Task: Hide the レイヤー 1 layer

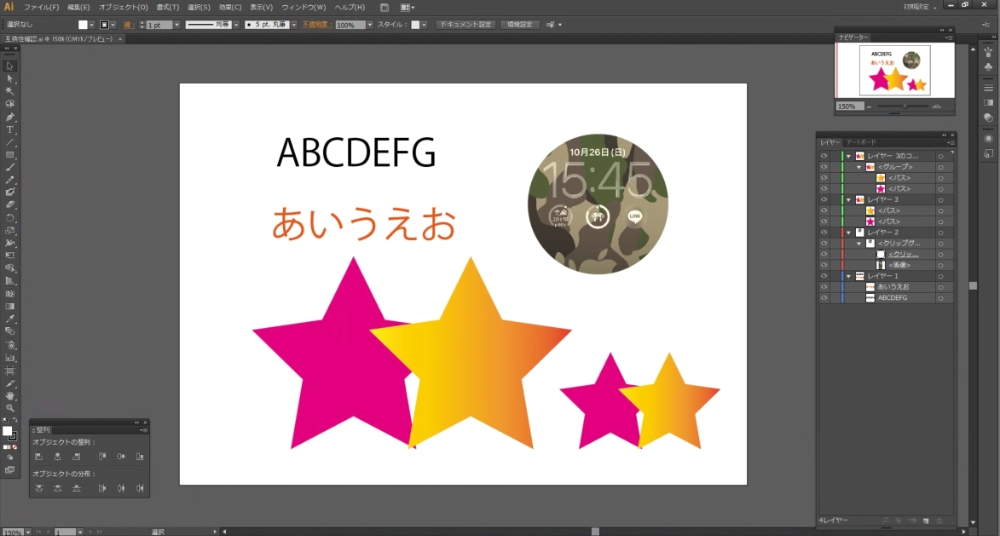Action: 824,276
